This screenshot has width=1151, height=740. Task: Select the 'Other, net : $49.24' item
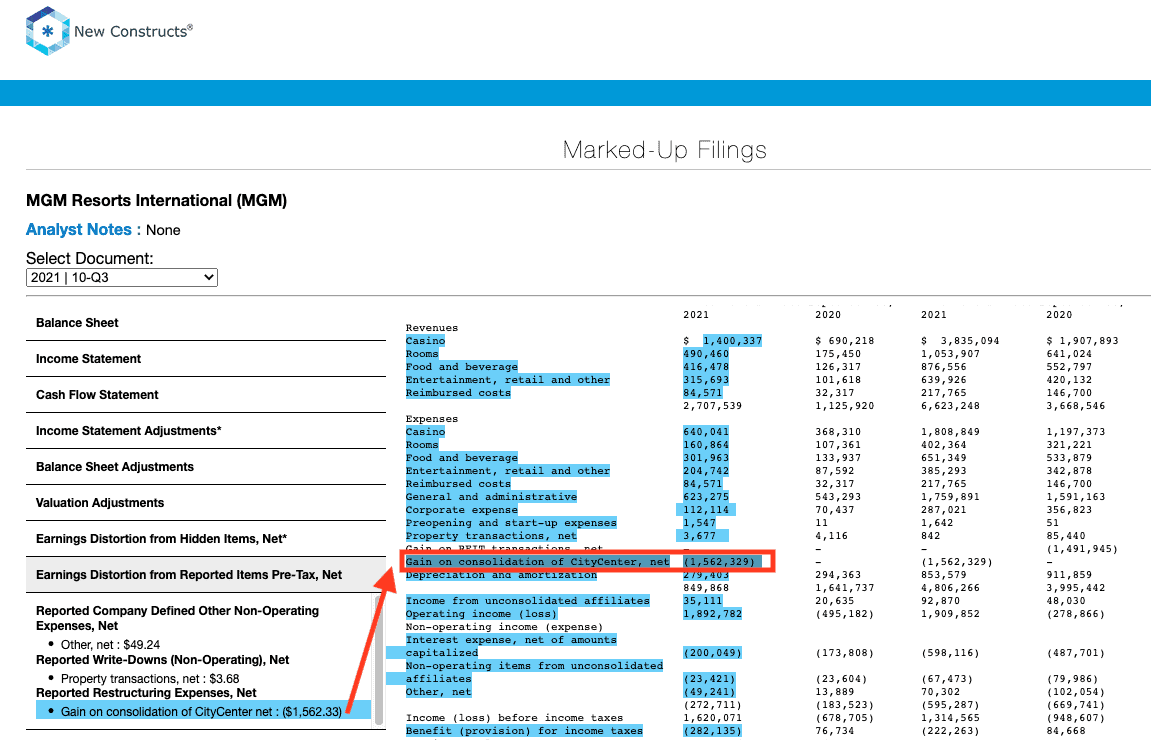pos(110,645)
